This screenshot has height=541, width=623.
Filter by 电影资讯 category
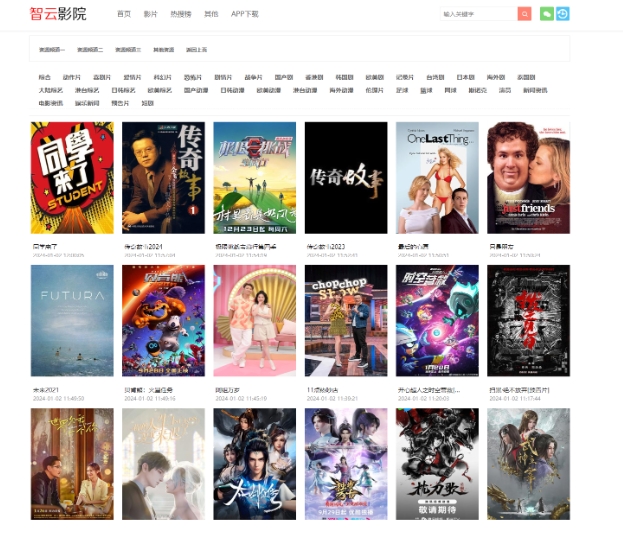[x=50, y=103]
